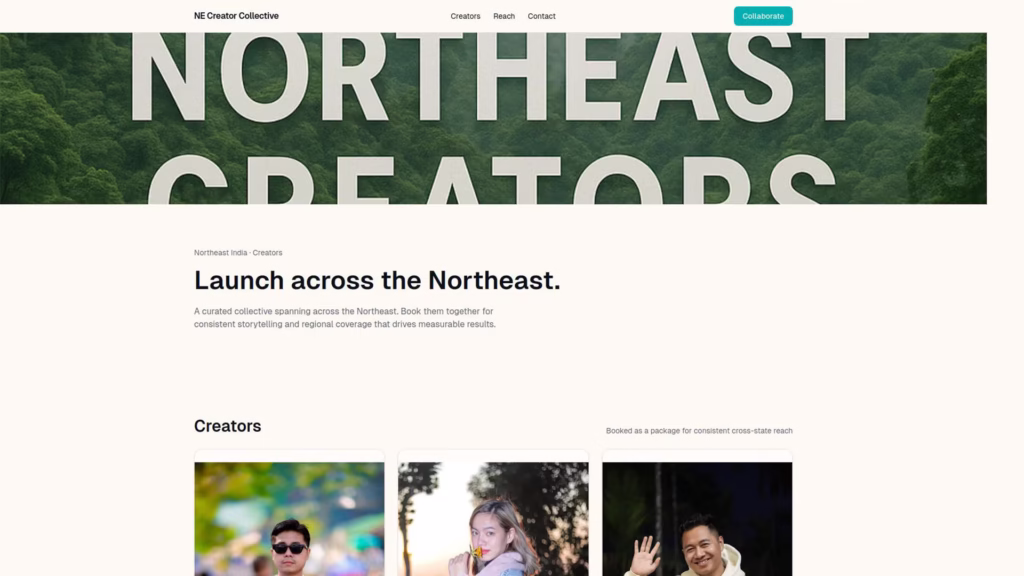Click the photo of the man in sunglasses
Image resolution: width=1024 pixels, height=576 pixels.
pyautogui.click(x=289, y=520)
